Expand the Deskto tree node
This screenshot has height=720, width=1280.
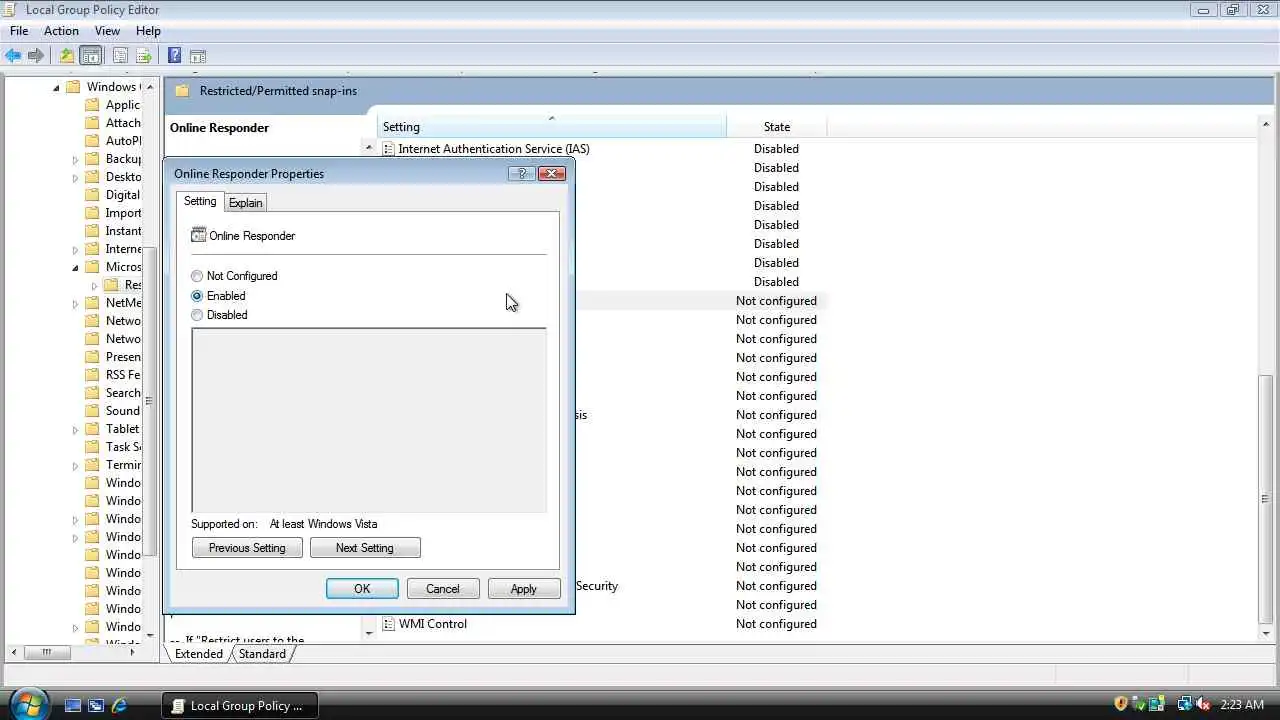tap(75, 177)
